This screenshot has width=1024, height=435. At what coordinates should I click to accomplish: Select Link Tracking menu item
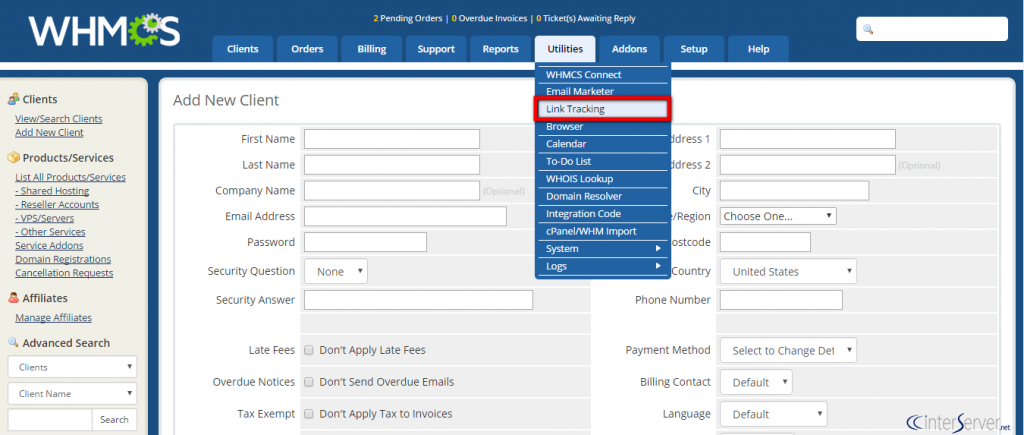tap(603, 109)
